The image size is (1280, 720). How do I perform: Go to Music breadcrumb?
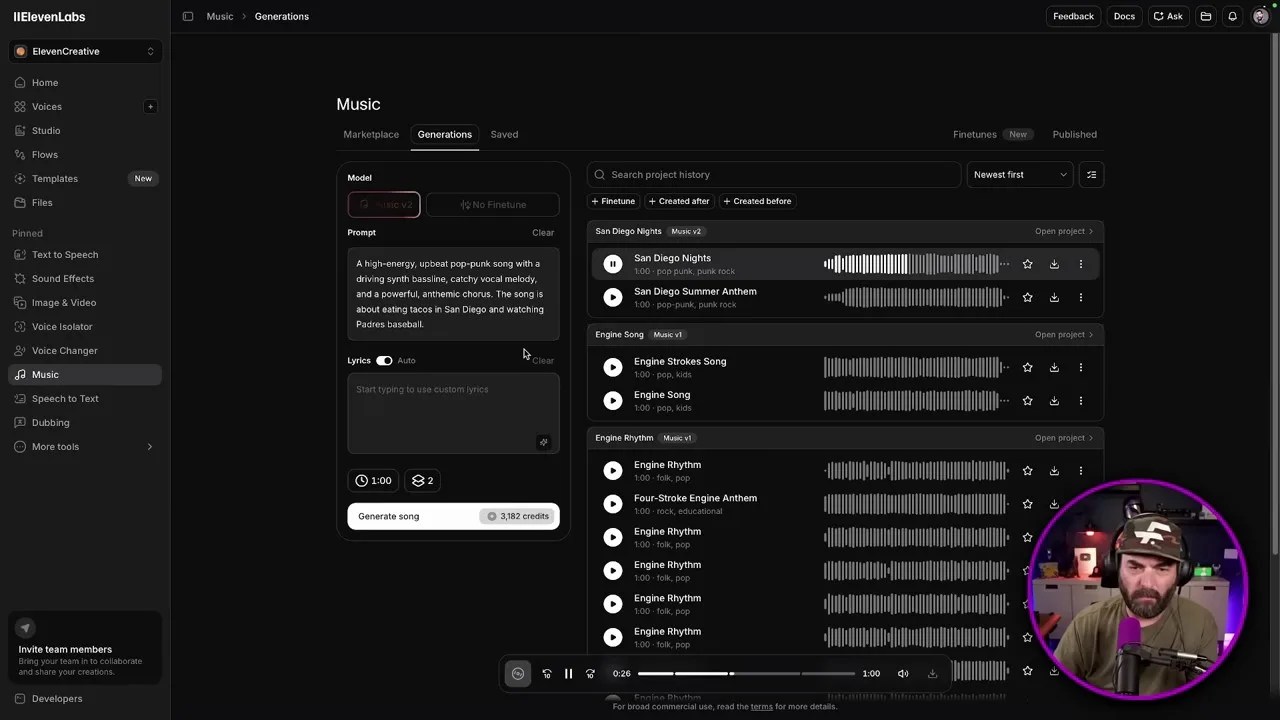[x=220, y=16]
